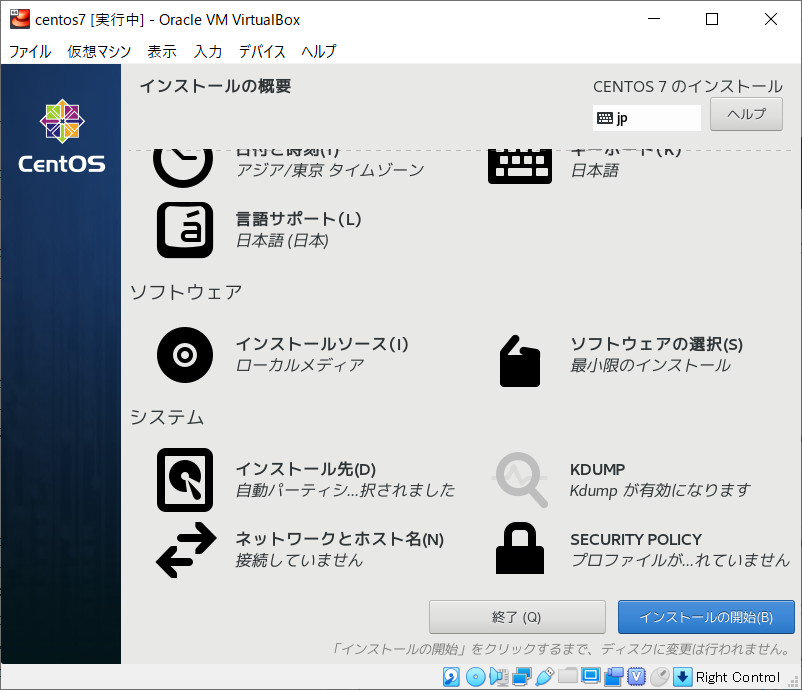Image resolution: width=802 pixels, height=690 pixels.
Task: Click the hard disk activity status icon
Action: click(452, 677)
